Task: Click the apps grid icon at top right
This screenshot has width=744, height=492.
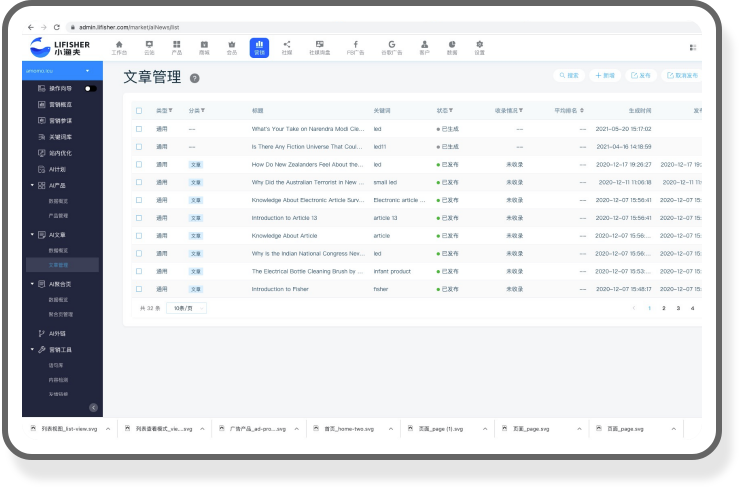Action: click(693, 47)
